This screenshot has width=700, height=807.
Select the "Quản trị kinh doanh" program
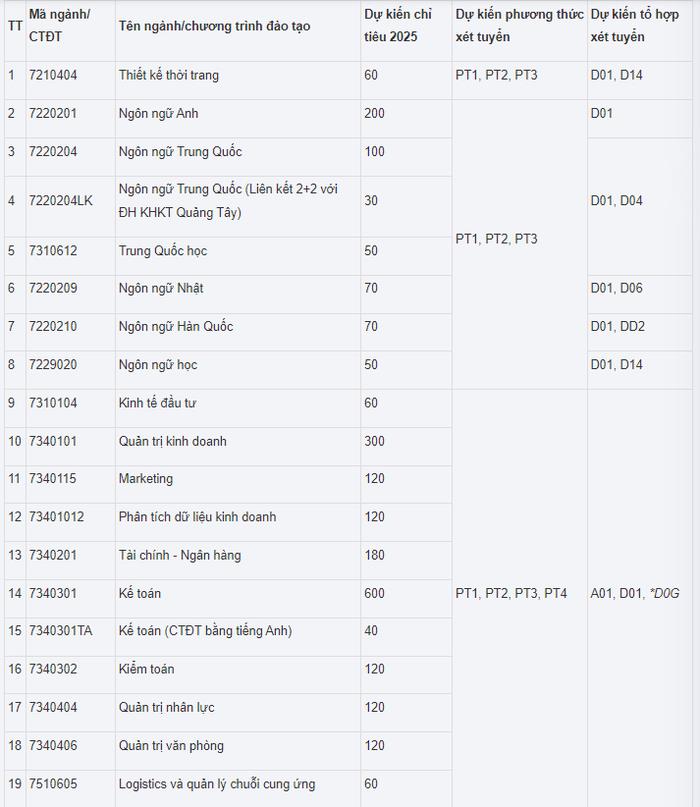172,441
